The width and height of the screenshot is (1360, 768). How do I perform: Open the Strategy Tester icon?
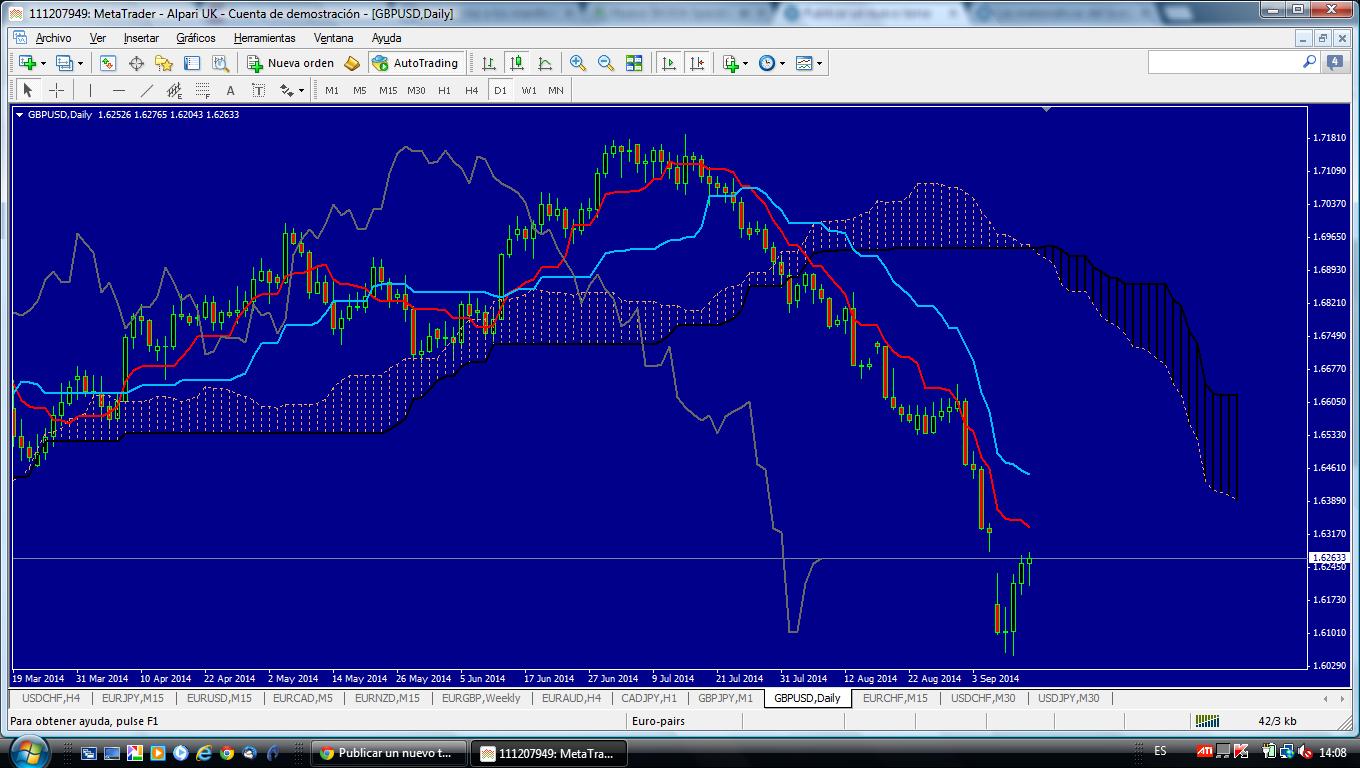(x=220, y=63)
